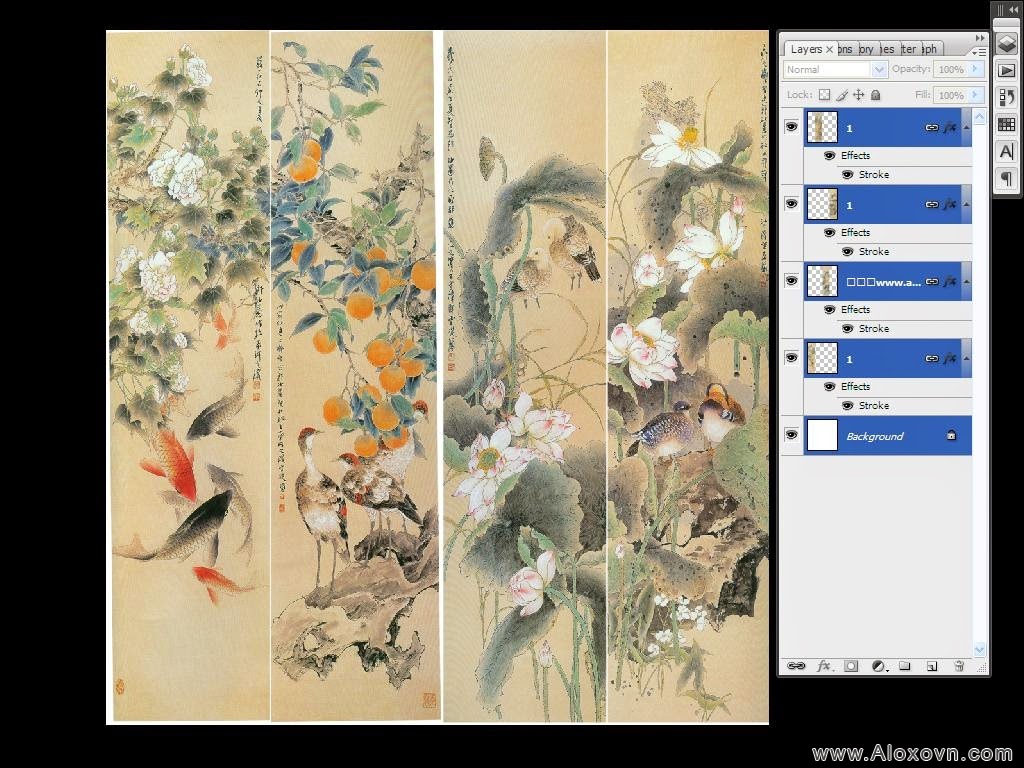
Task: Click the fx icon on the www.a layer
Action: tap(950, 282)
